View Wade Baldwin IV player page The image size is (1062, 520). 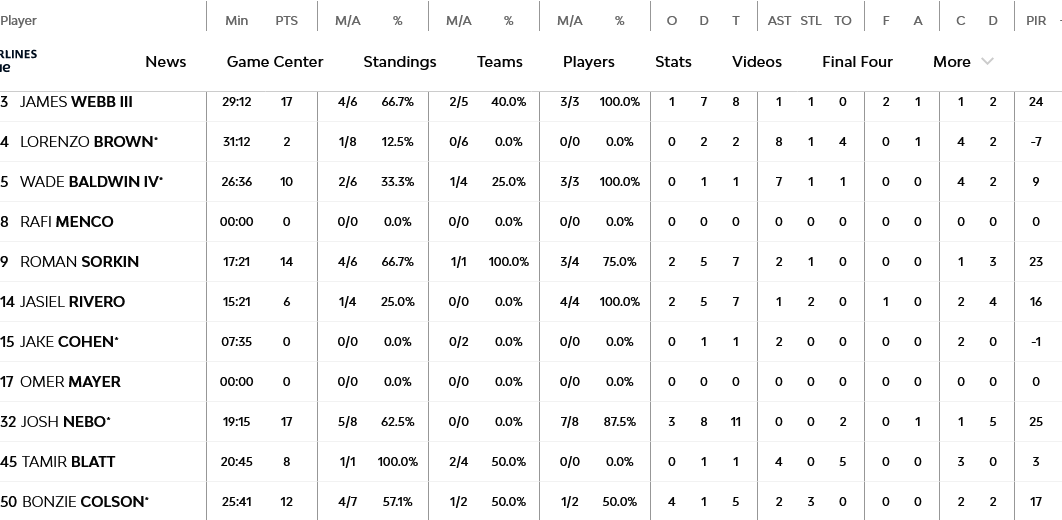pyautogui.click(x=90, y=182)
